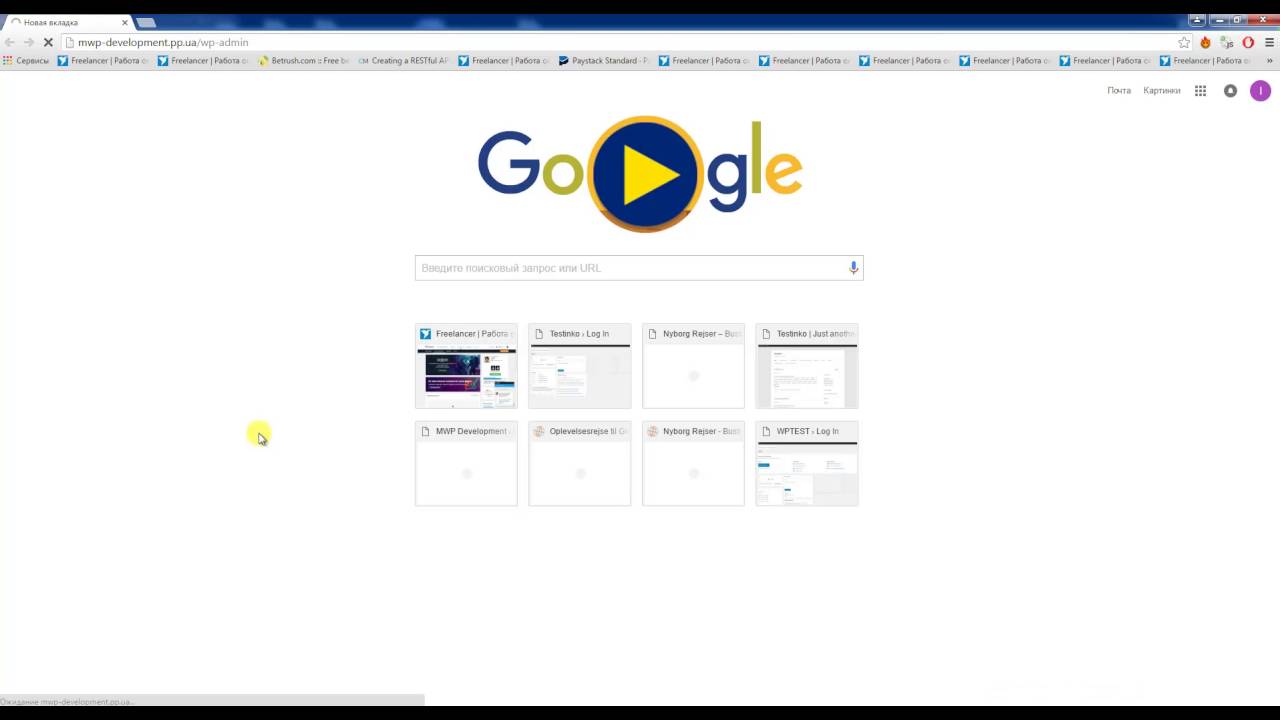This screenshot has height=720, width=1280.
Task: Close the Новая вкладка tab
Action: [125, 22]
